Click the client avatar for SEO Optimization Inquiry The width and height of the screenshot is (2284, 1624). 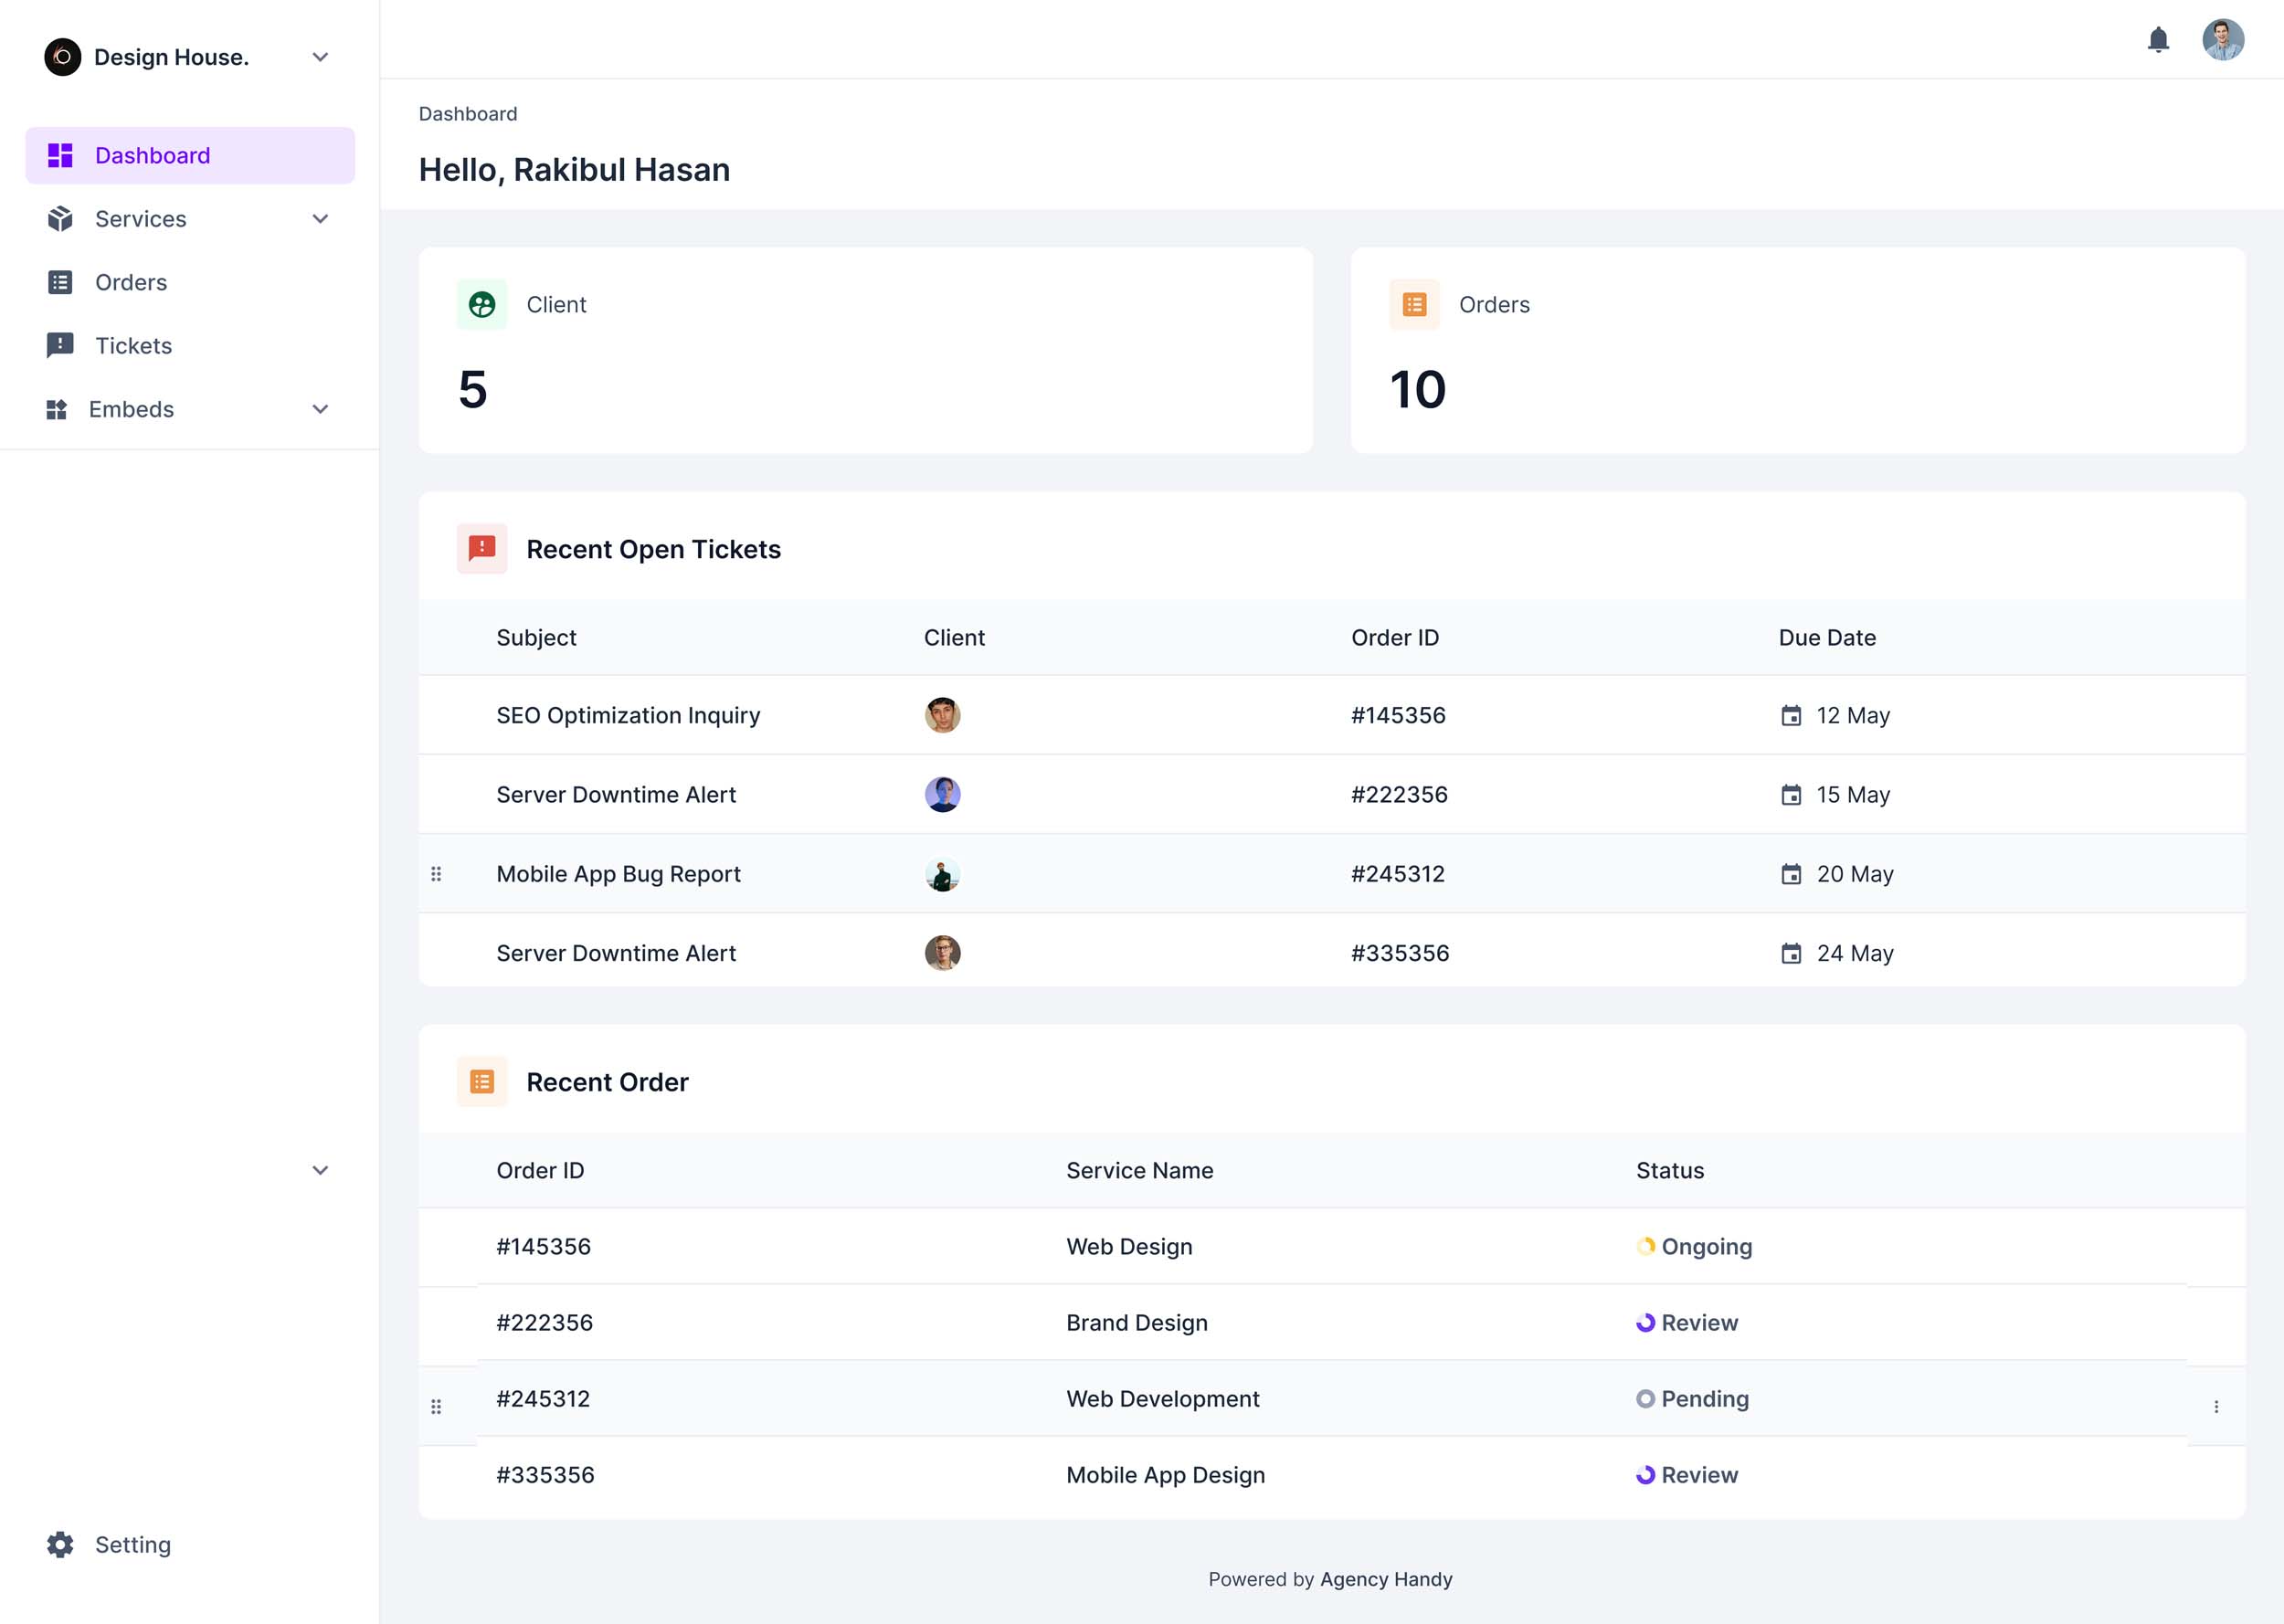942,715
